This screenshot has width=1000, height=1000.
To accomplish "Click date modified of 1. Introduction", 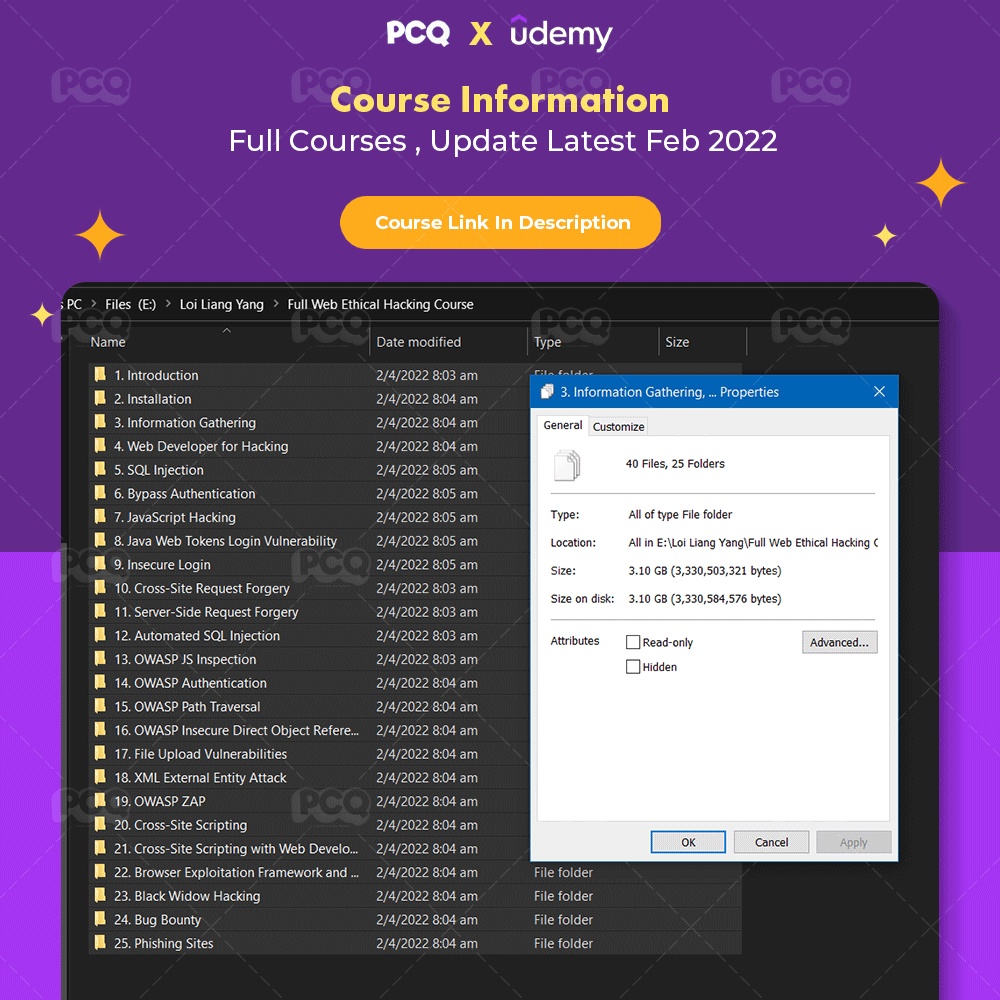I will tap(427, 375).
